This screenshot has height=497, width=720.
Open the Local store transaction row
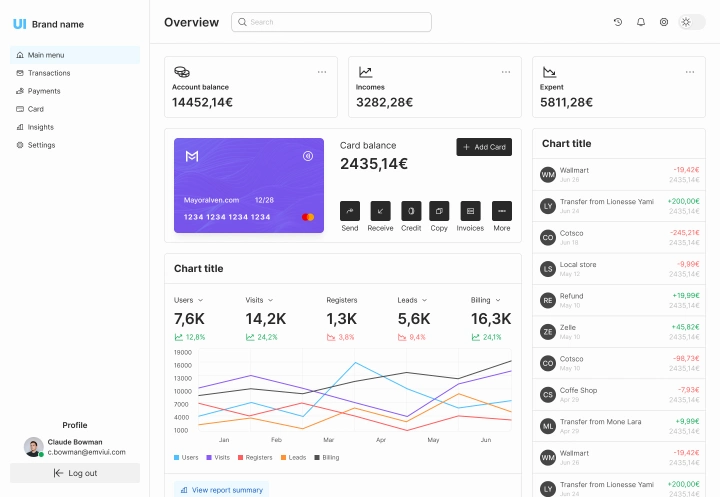tap(619, 269)
